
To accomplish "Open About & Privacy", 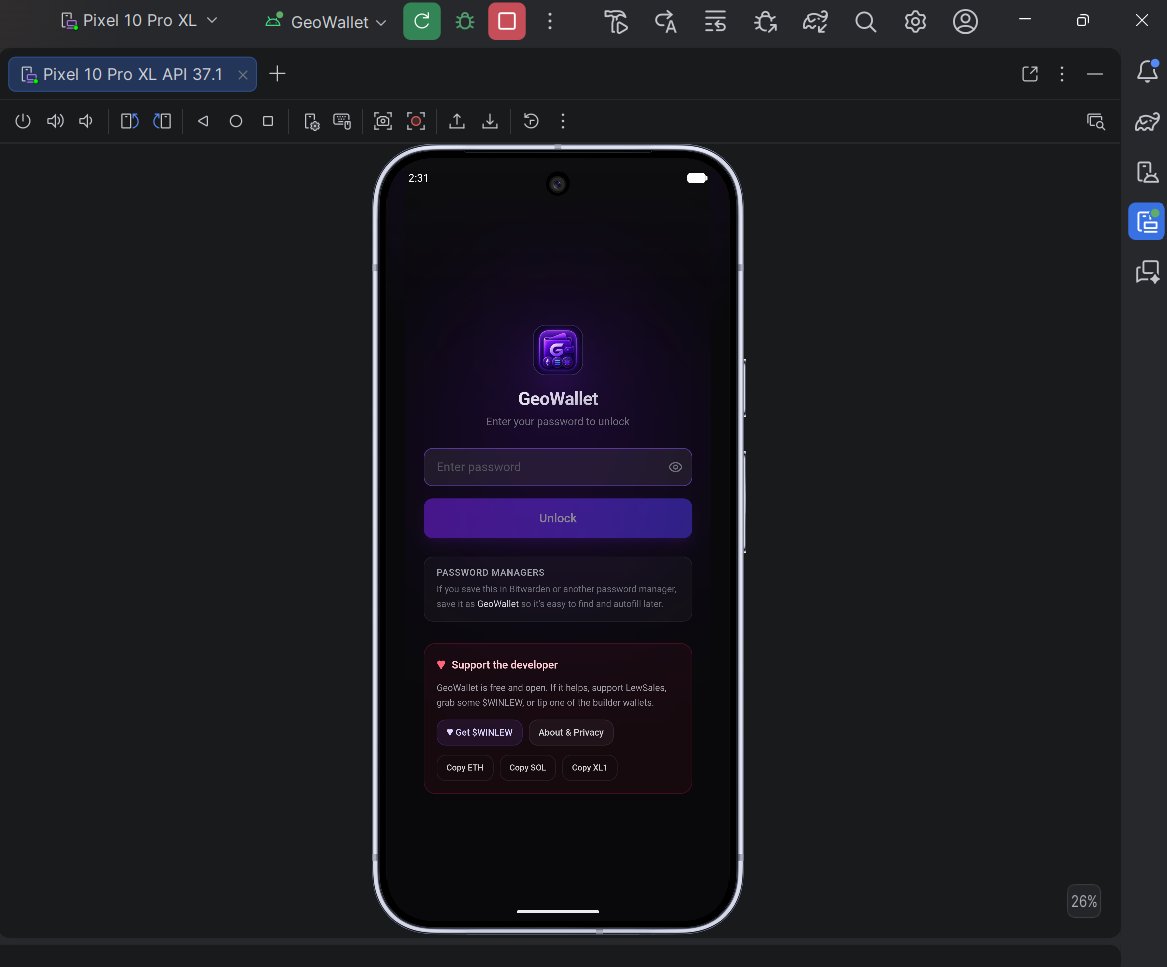I will click(x=571, y=733).
